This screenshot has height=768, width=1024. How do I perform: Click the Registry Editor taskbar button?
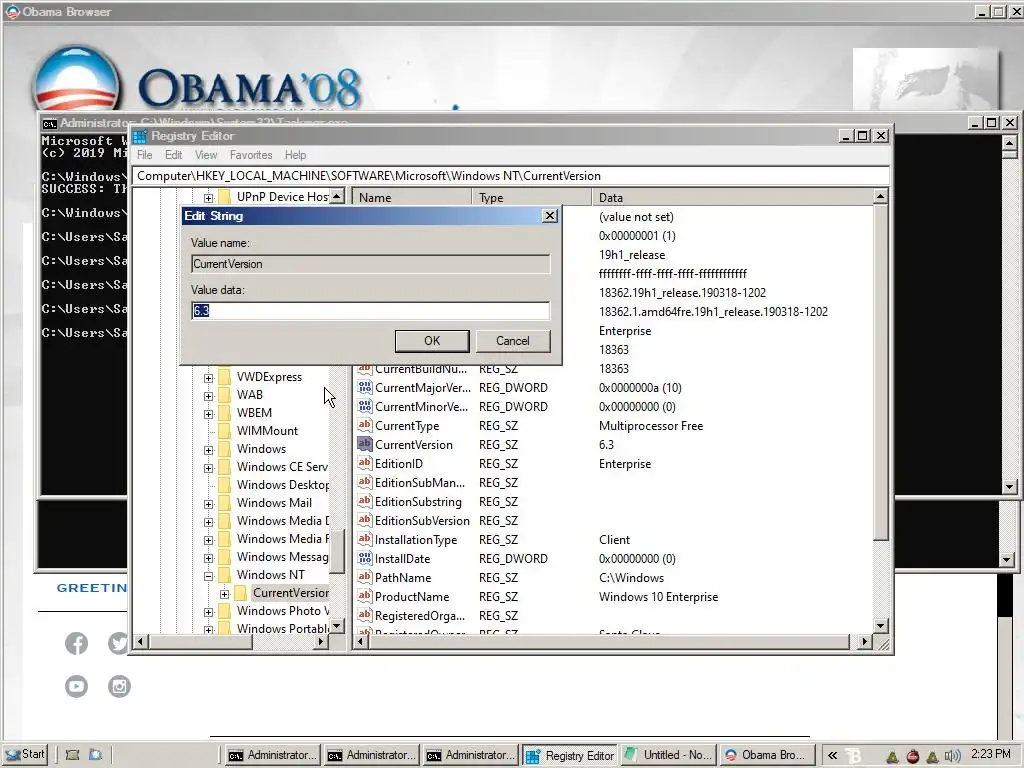(x=569, y=756)
